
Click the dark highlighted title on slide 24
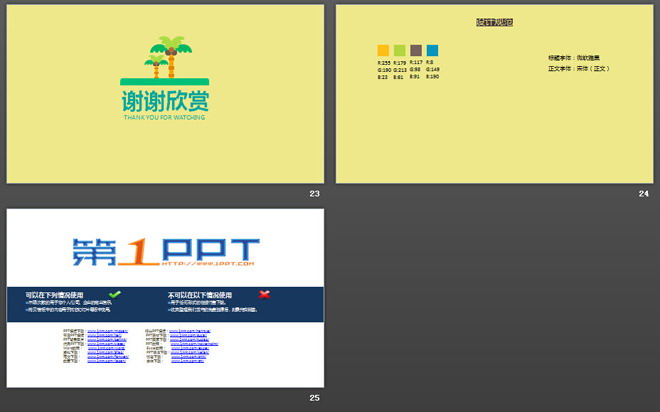pos(495,22)
